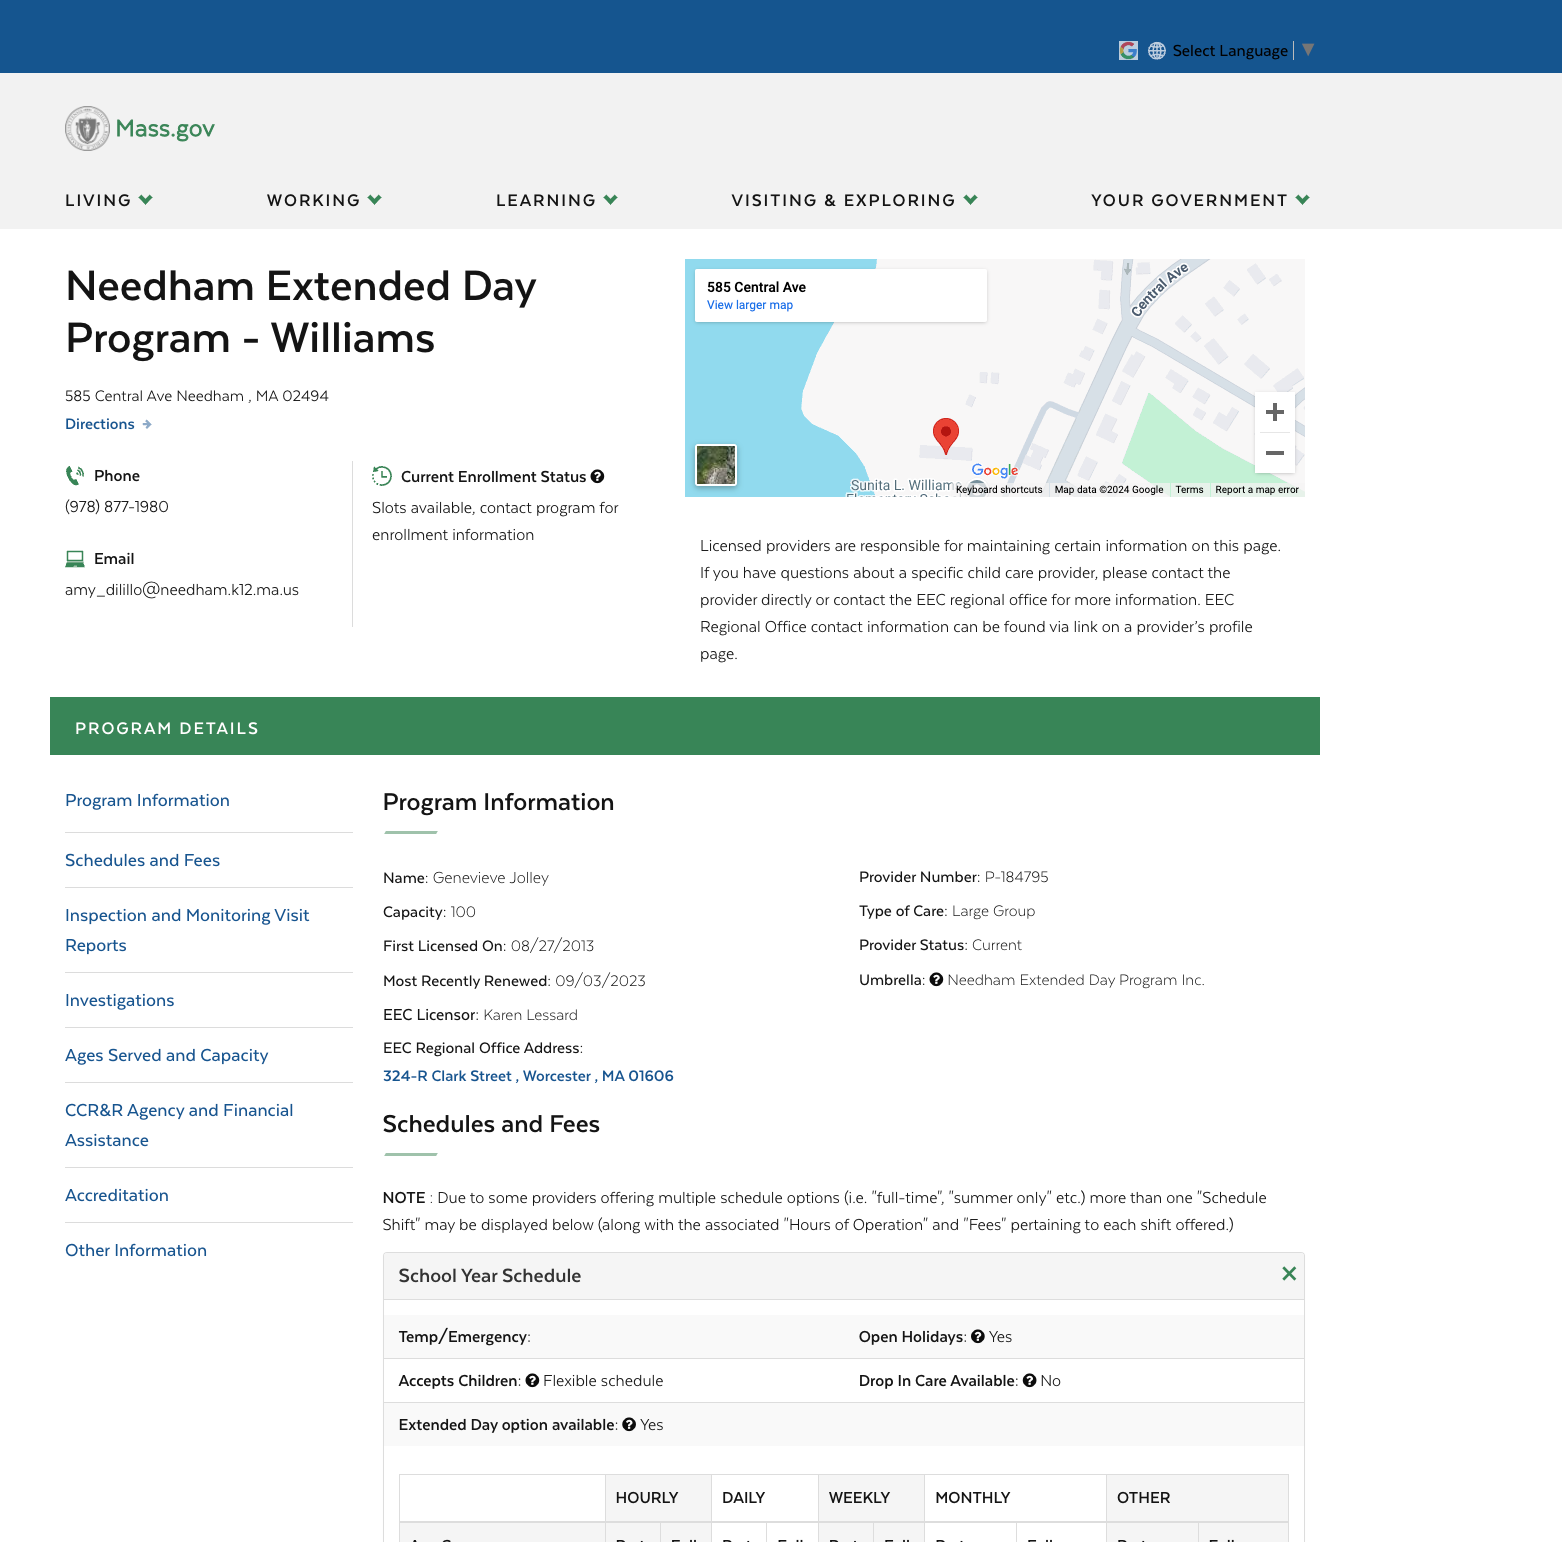This screenshot has height=1542, width=1562.
Task: Click the laptop email icon
Action: point(75,558)
